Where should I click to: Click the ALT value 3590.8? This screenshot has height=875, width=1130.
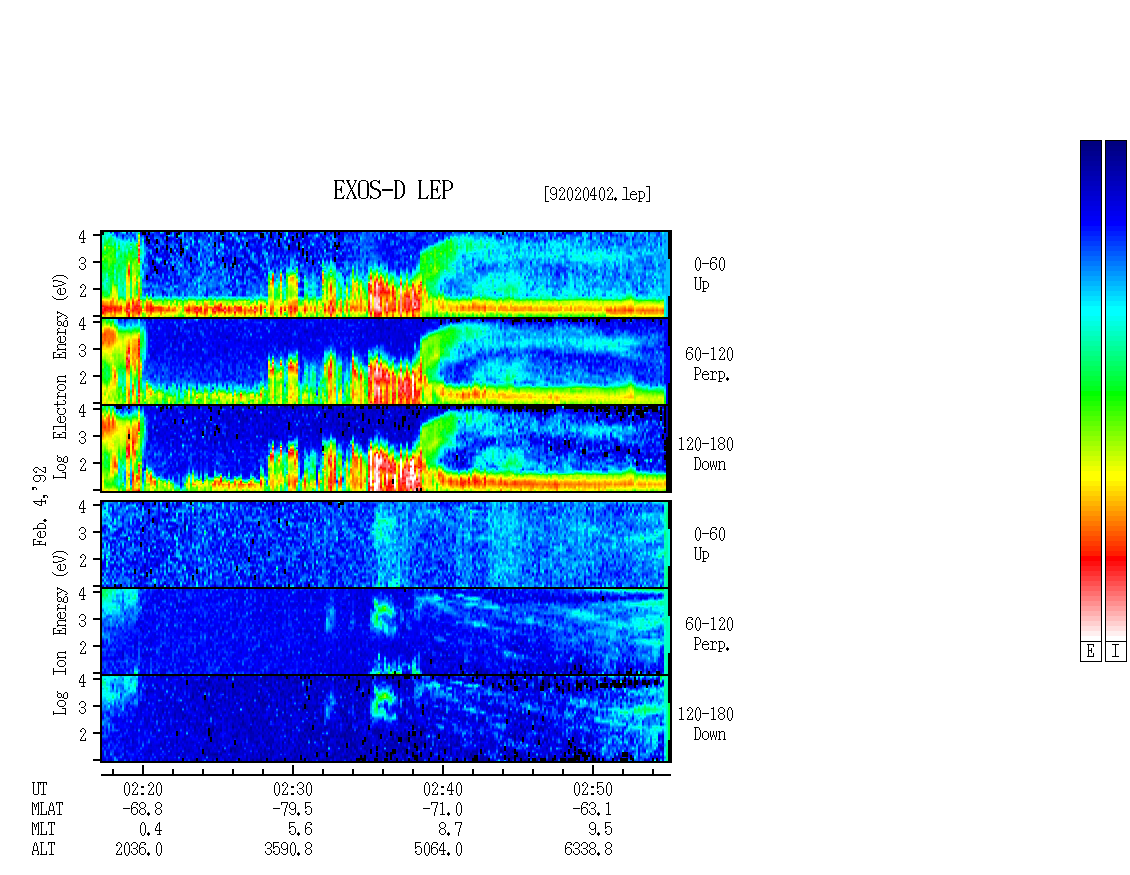[x=289, y=850]
